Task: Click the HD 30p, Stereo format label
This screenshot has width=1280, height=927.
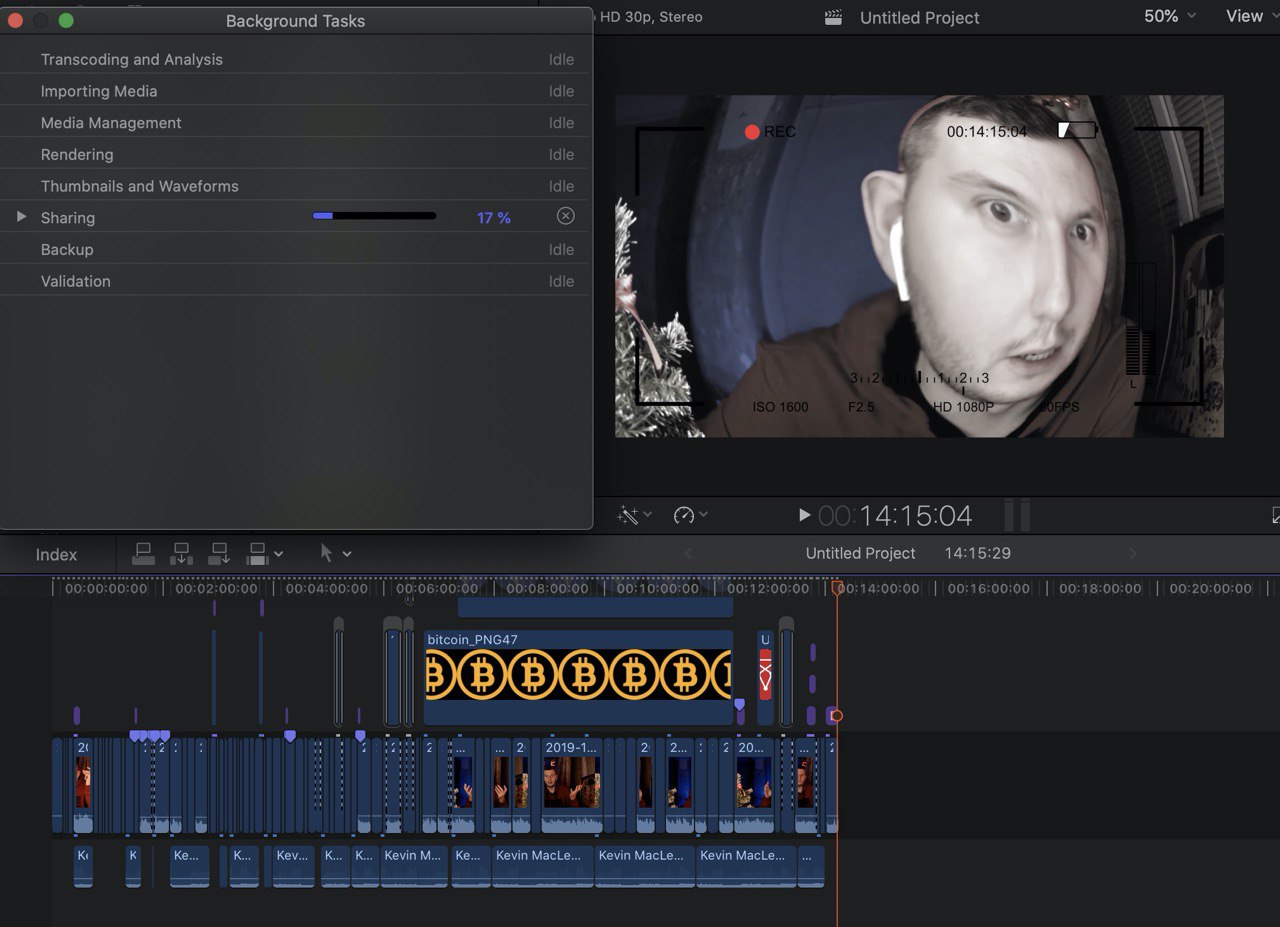Action: pos(650,17)
